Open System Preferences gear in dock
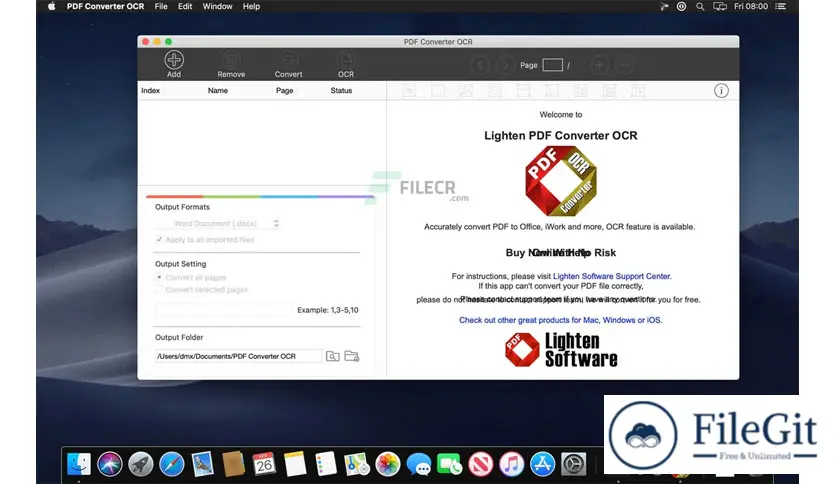 (573, 464)
